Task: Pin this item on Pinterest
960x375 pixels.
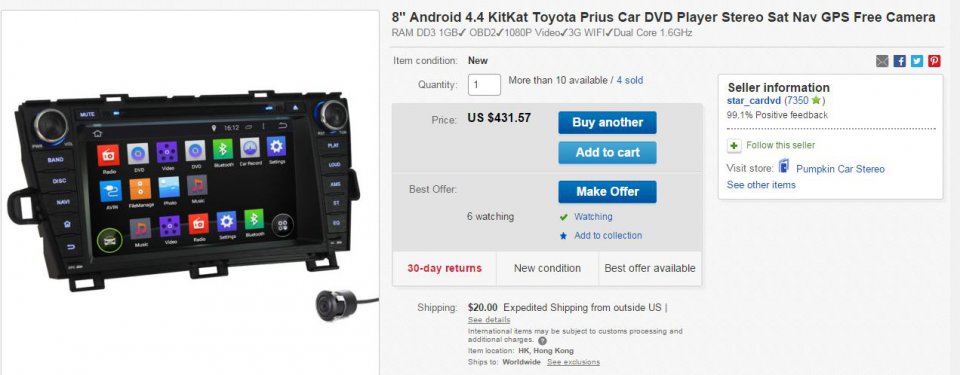Action: [x=934, y=61]
